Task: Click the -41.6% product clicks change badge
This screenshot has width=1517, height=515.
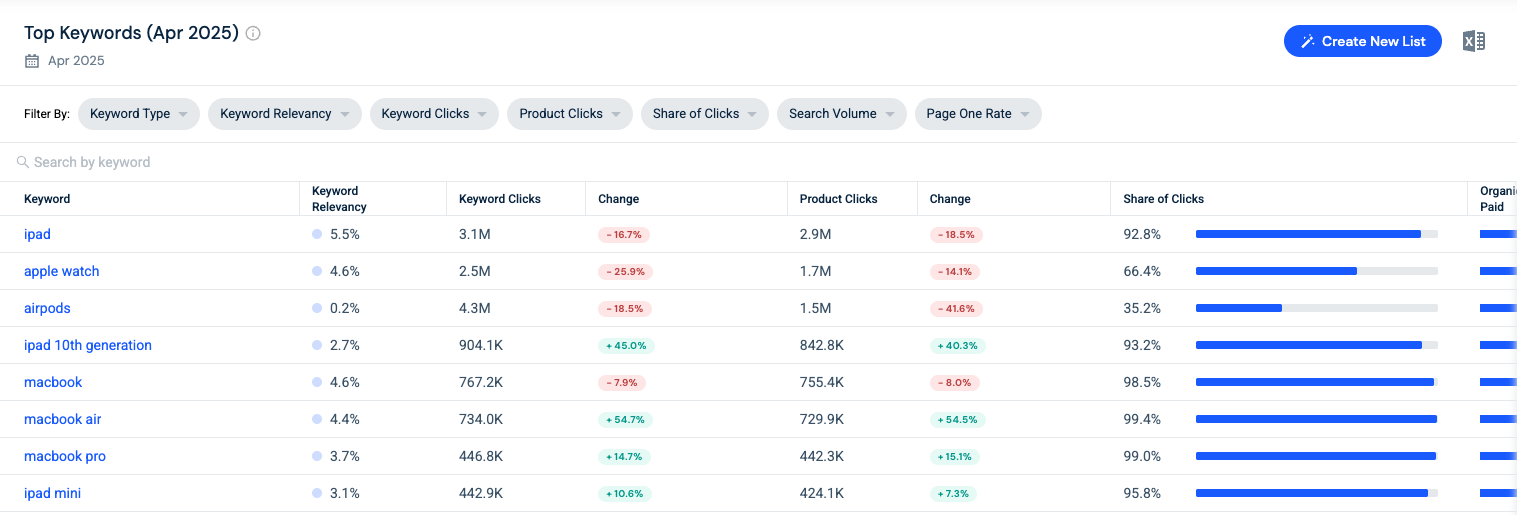Action: (x=957, y=309)
